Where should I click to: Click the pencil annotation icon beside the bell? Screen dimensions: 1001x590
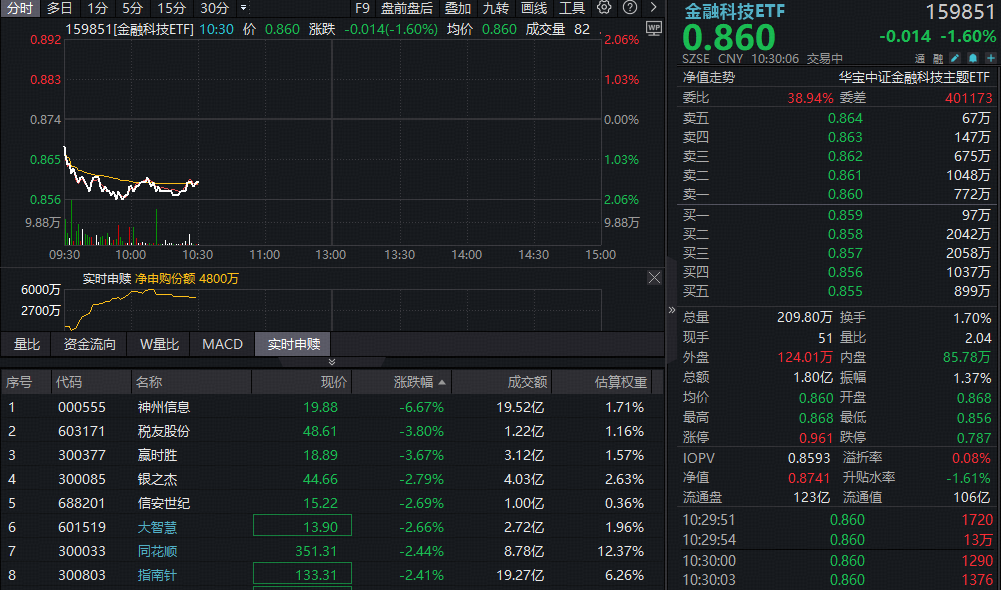[954, 58]
